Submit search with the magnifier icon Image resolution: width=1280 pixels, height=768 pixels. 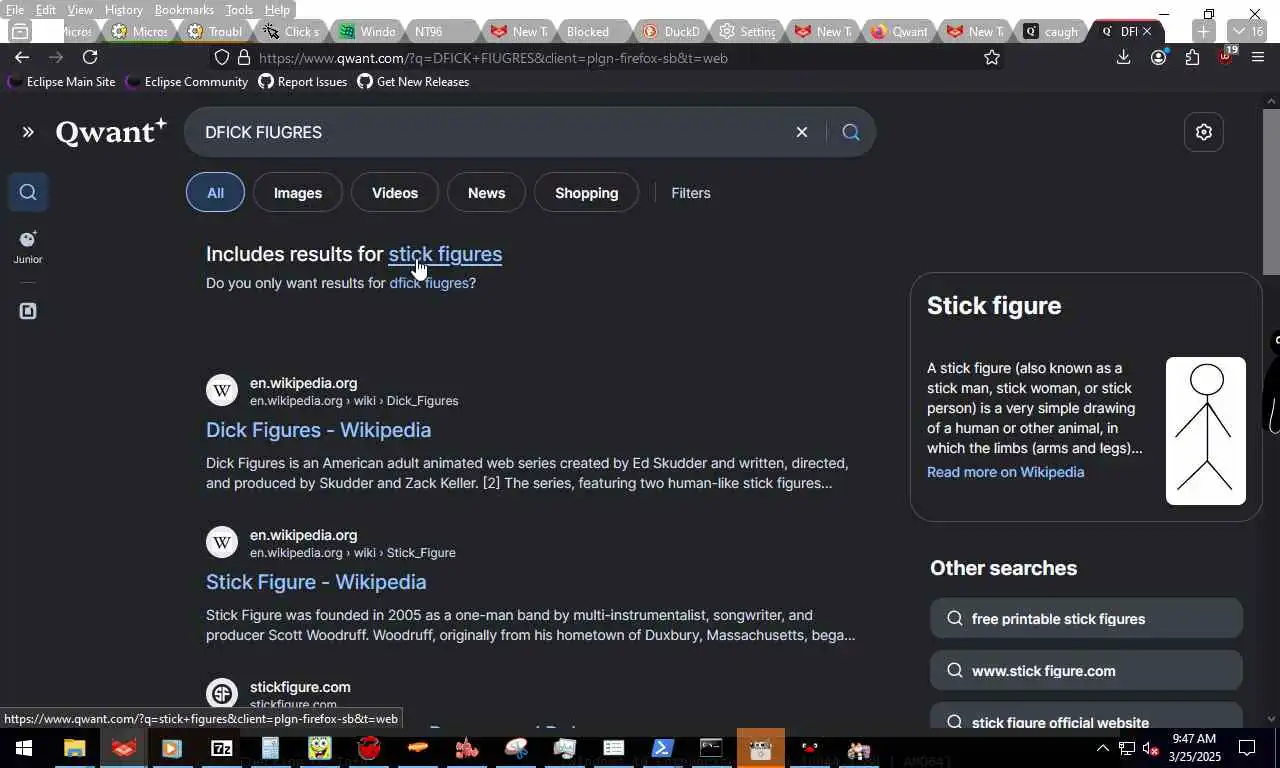pos(851,132)
